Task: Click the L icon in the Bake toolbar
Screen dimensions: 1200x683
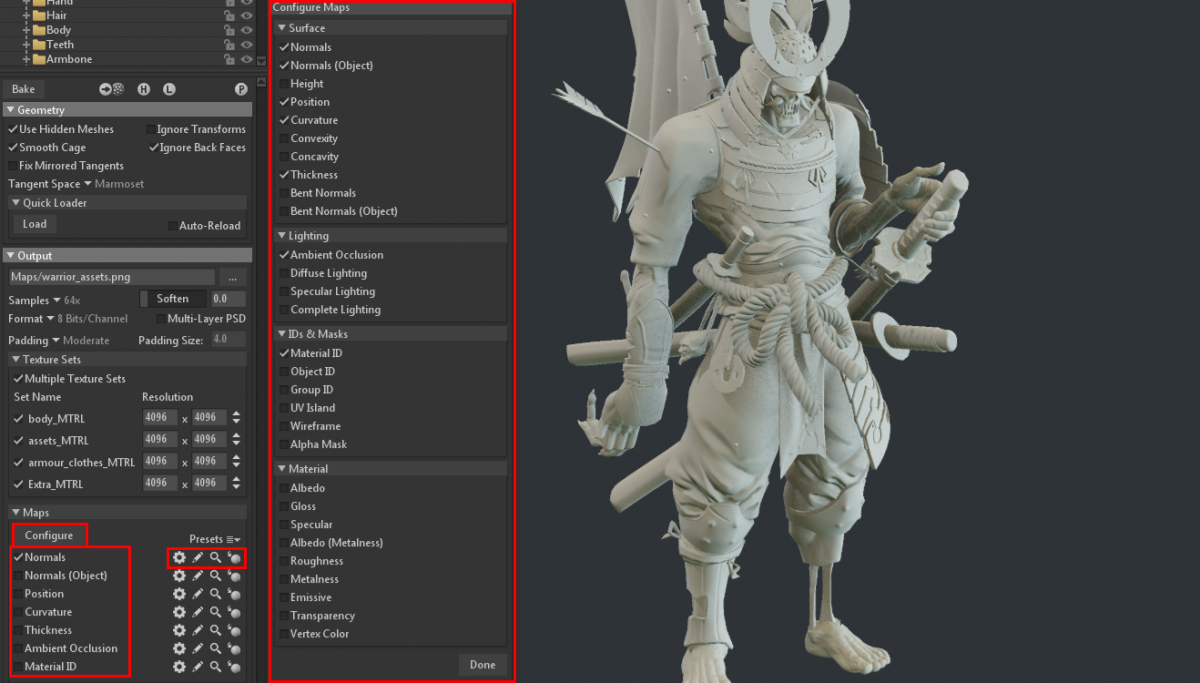Action: tap(169, 89)
